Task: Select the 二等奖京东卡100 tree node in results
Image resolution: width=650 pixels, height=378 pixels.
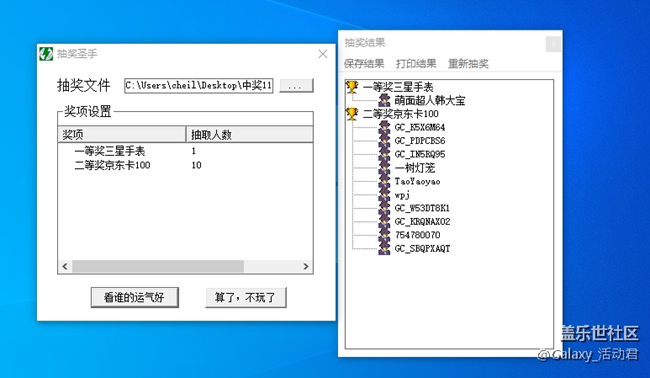Action: tap(400, 114)
